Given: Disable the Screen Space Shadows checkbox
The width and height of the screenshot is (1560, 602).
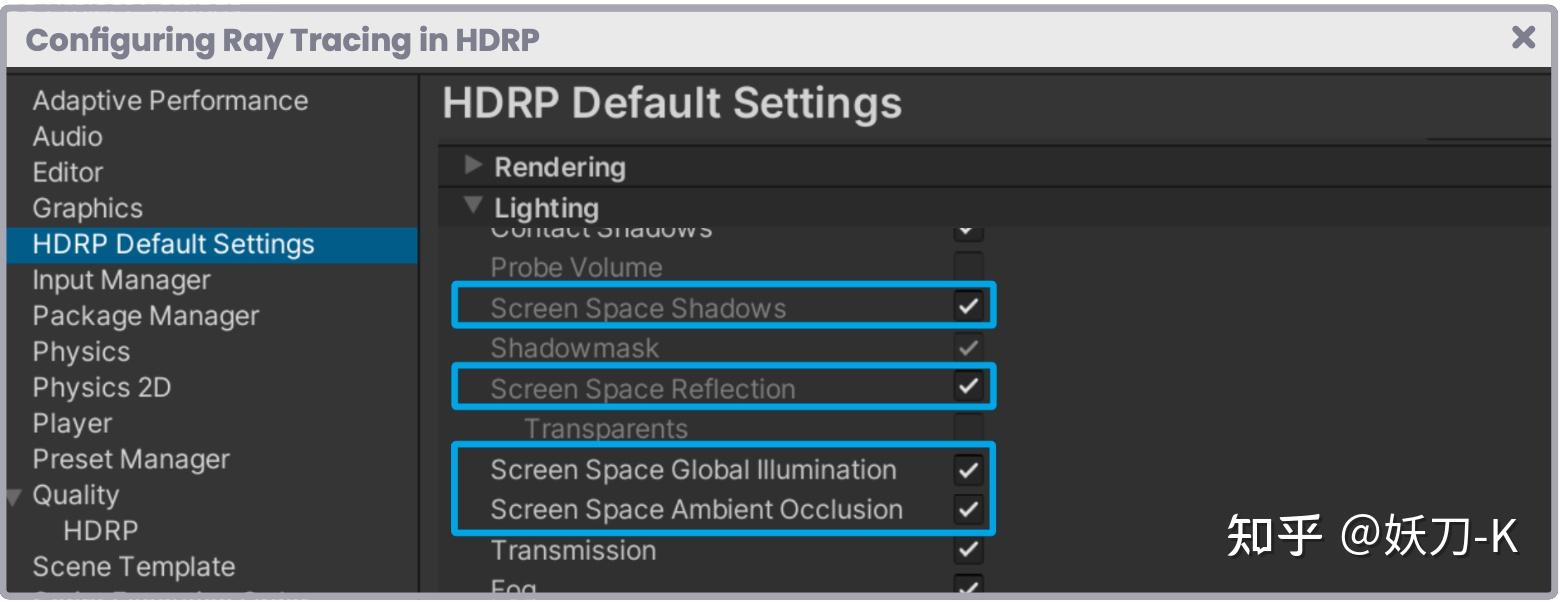Looking at the screenshot, I should (967, 308).
